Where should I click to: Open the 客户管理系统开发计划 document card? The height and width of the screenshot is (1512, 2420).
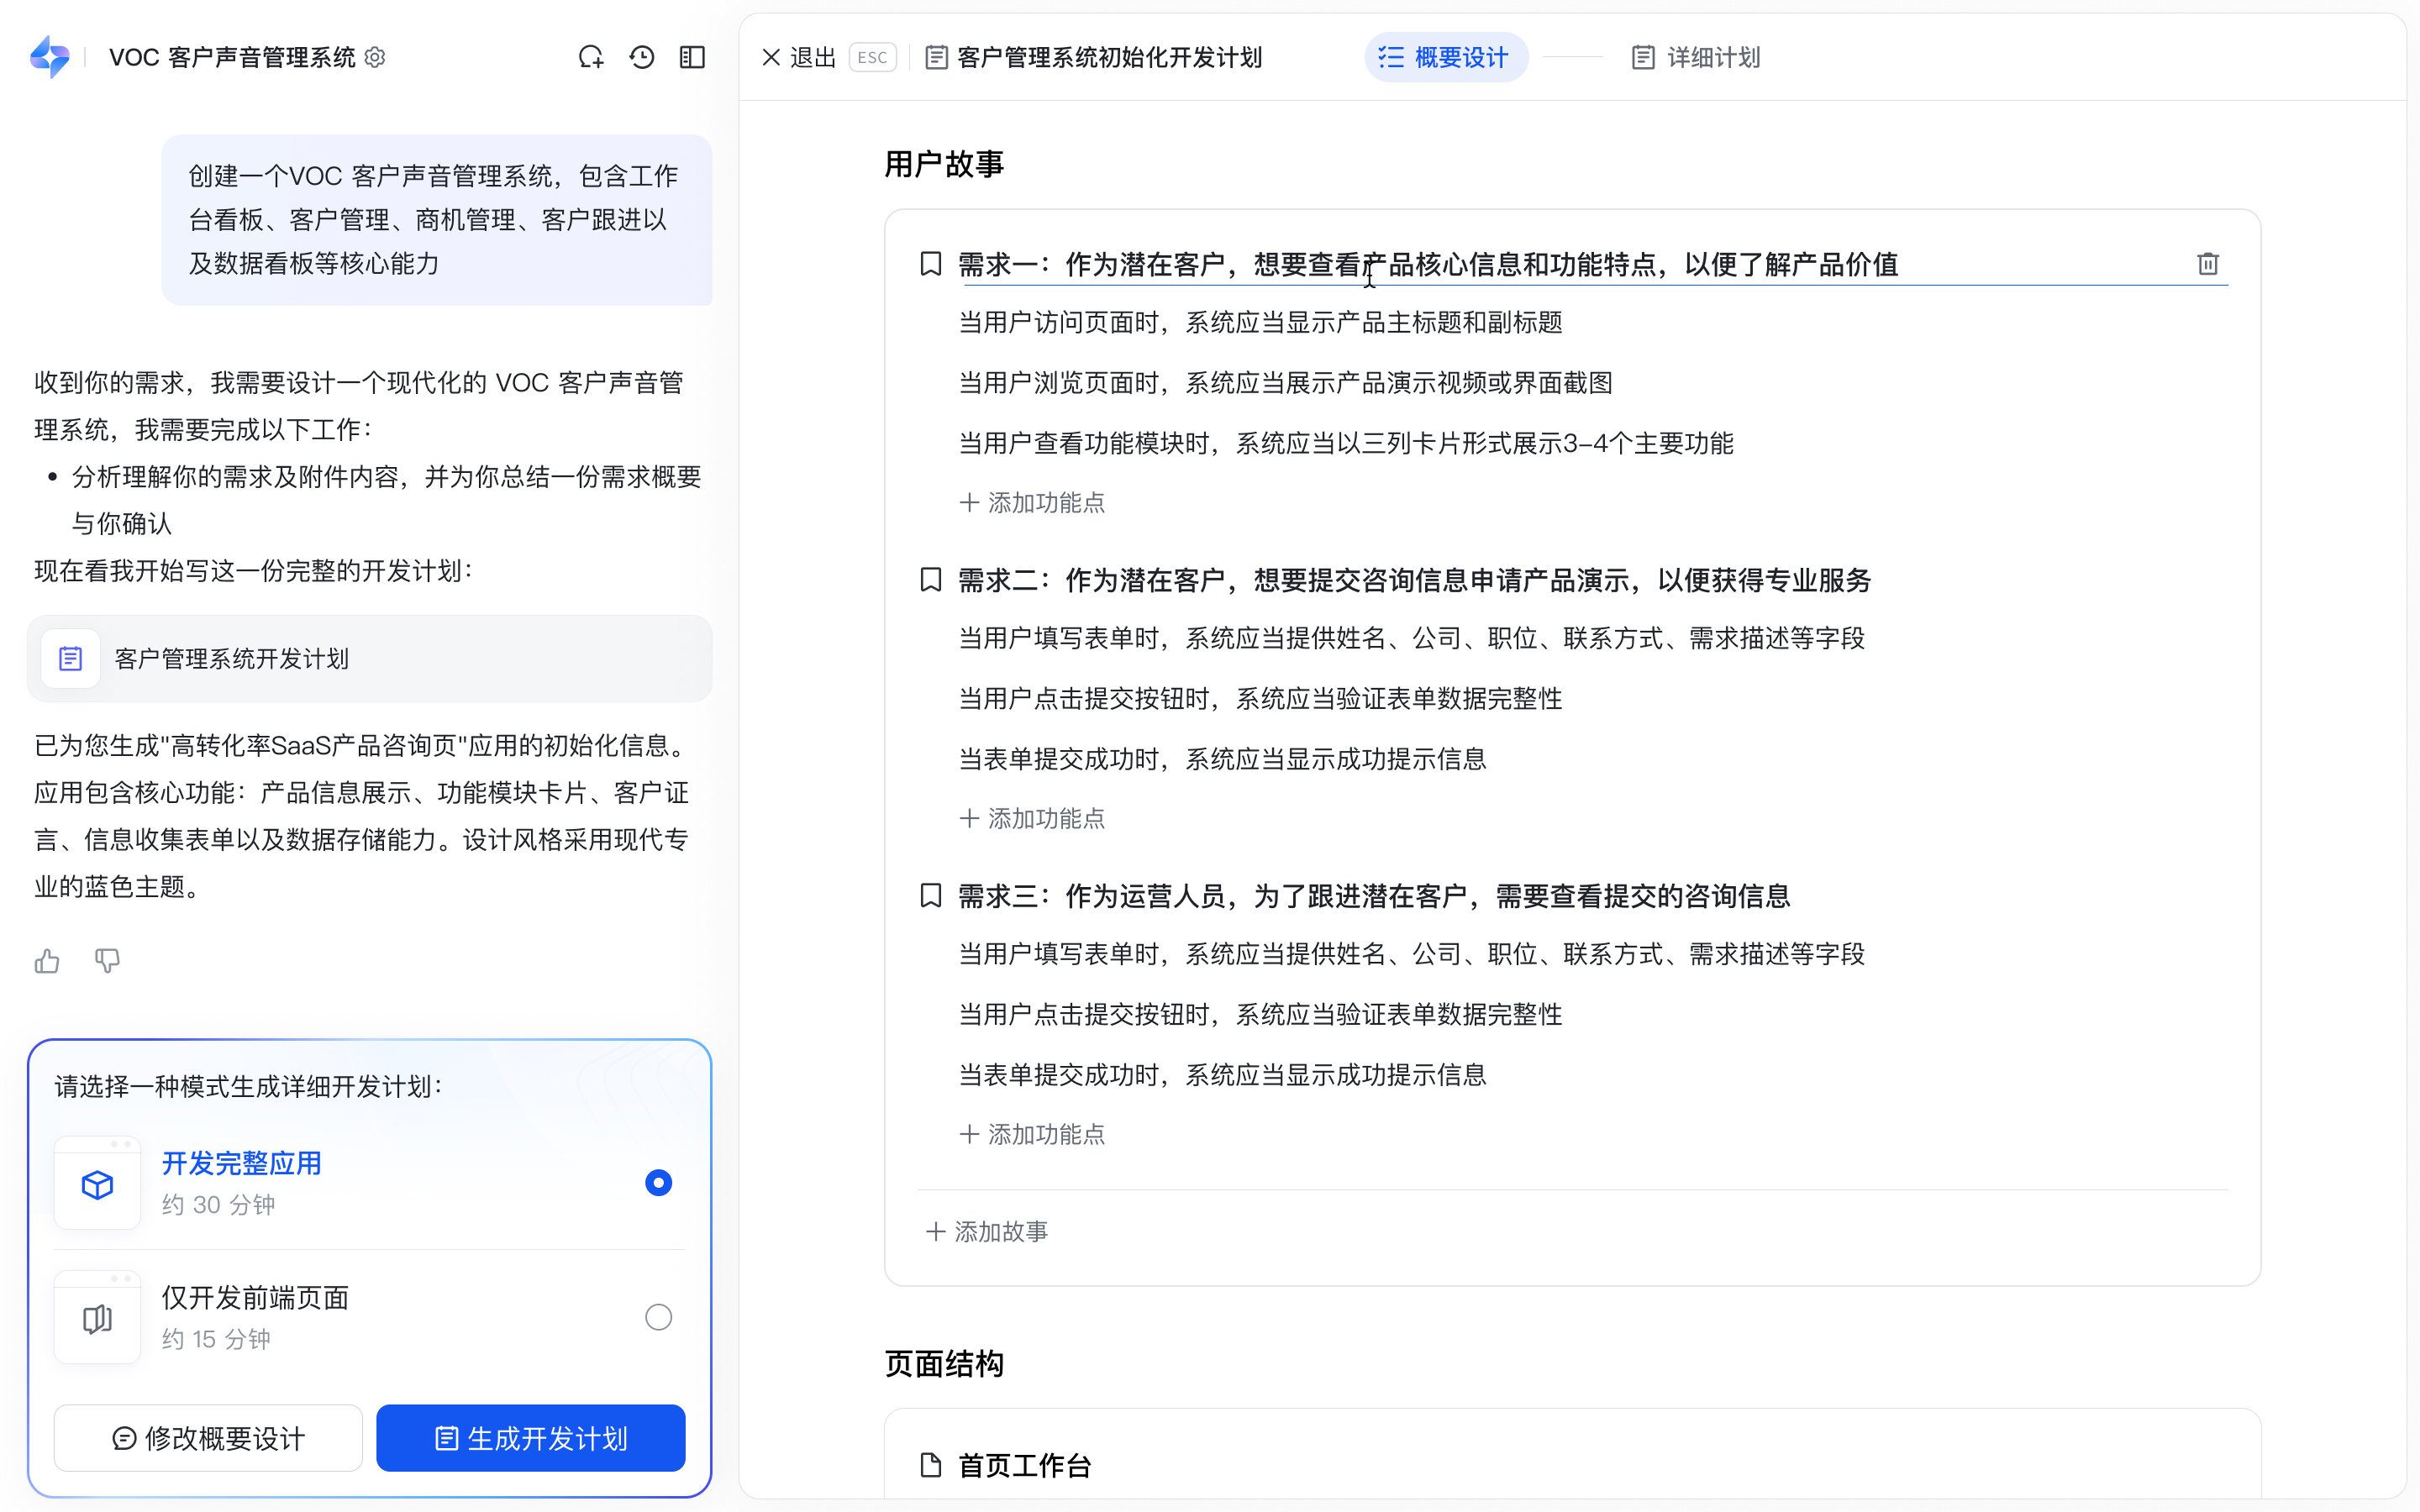pyautogui.click(x=369, y=659)
